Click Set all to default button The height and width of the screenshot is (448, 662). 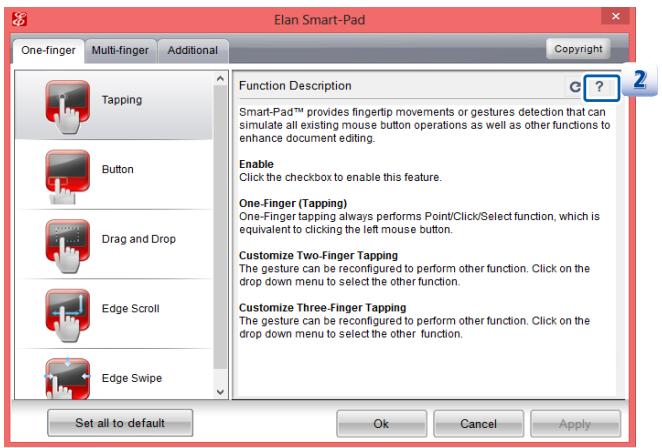[120, 423]
